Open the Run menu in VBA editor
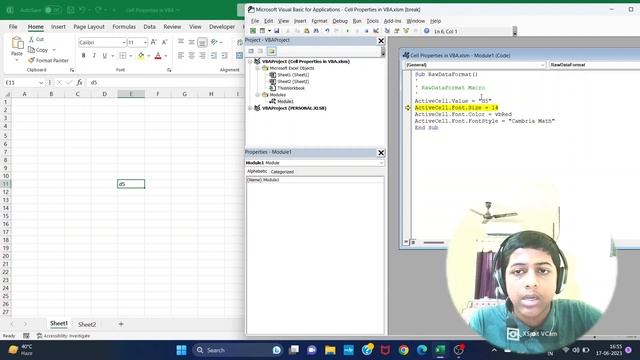 pos(357,21)
